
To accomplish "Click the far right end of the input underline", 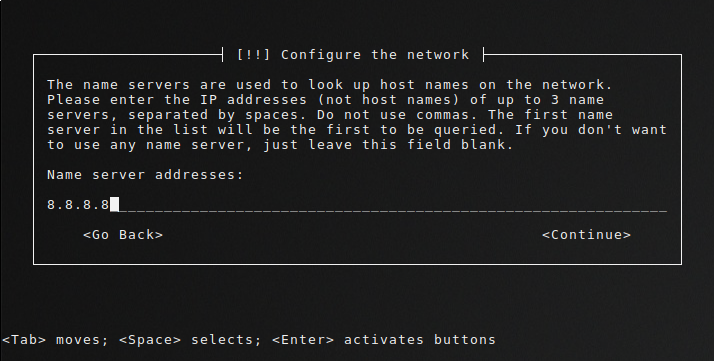I will click(x=663, y=211).
